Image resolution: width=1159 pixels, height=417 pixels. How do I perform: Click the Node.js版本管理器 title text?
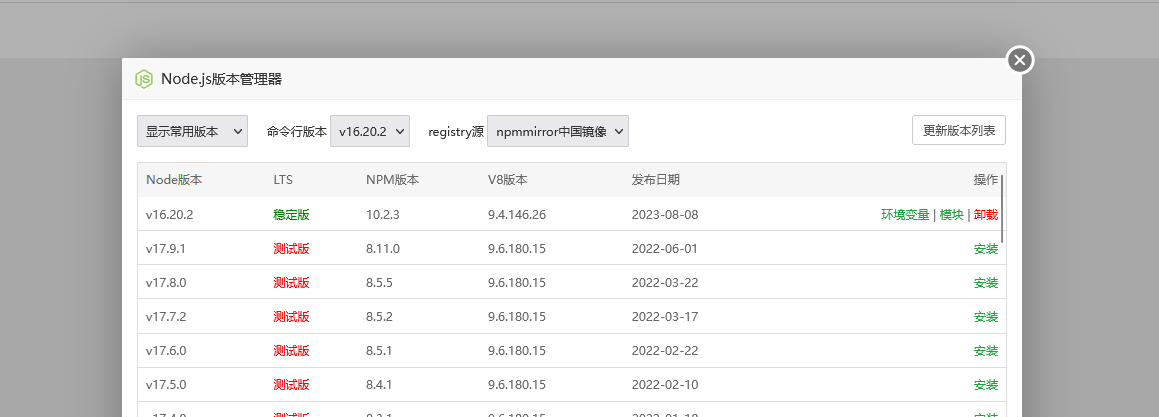(x=221, y=79)
